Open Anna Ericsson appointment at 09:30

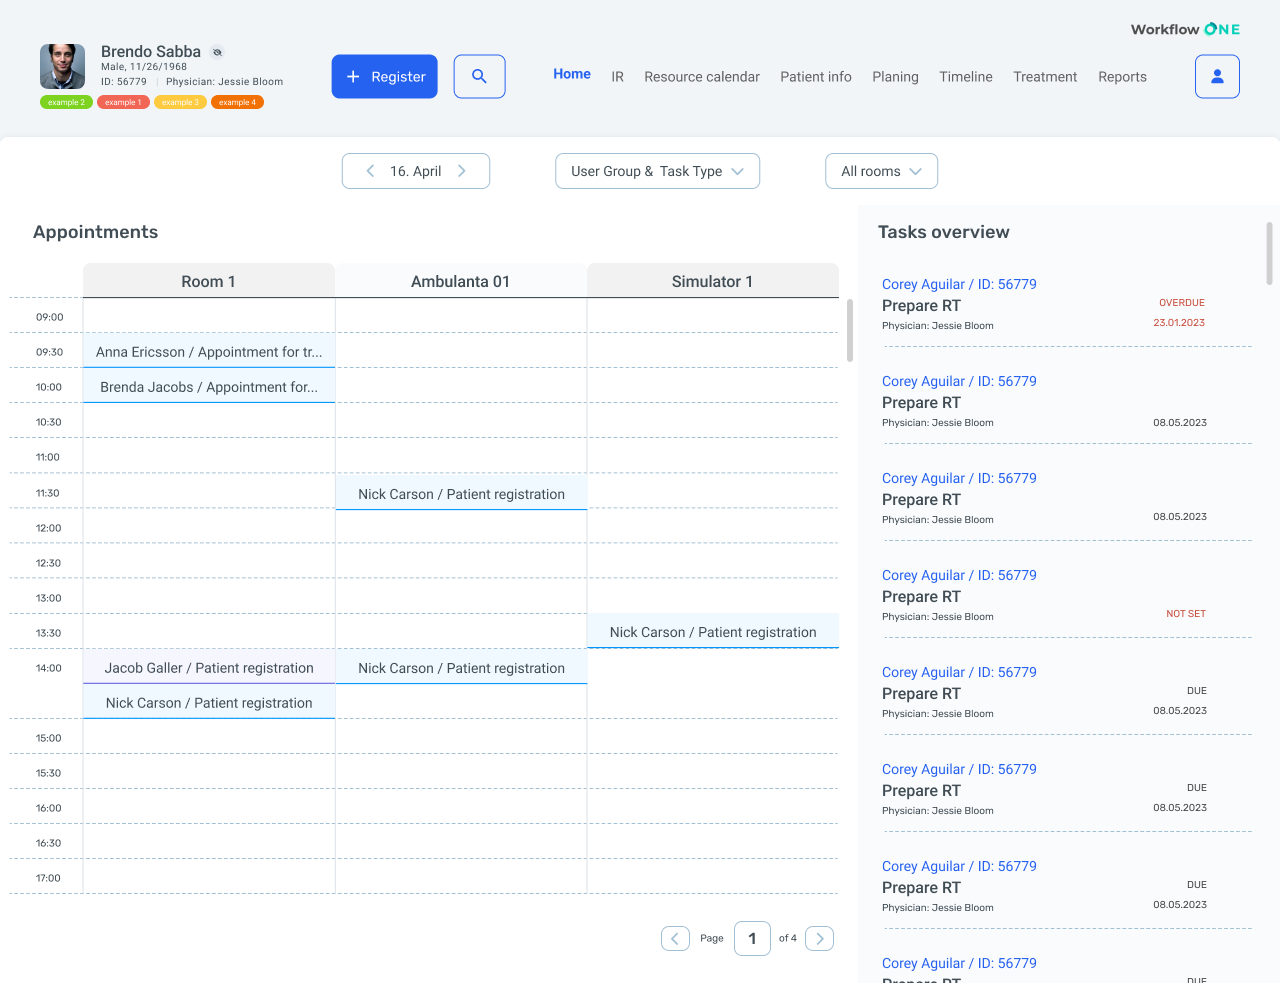[x=209, y=351]
